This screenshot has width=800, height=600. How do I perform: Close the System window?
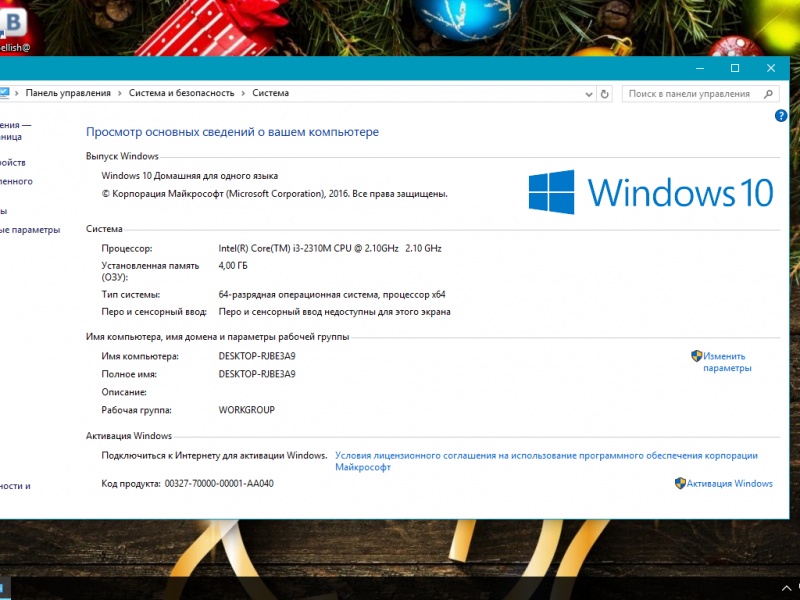click(x=770, y=68)
